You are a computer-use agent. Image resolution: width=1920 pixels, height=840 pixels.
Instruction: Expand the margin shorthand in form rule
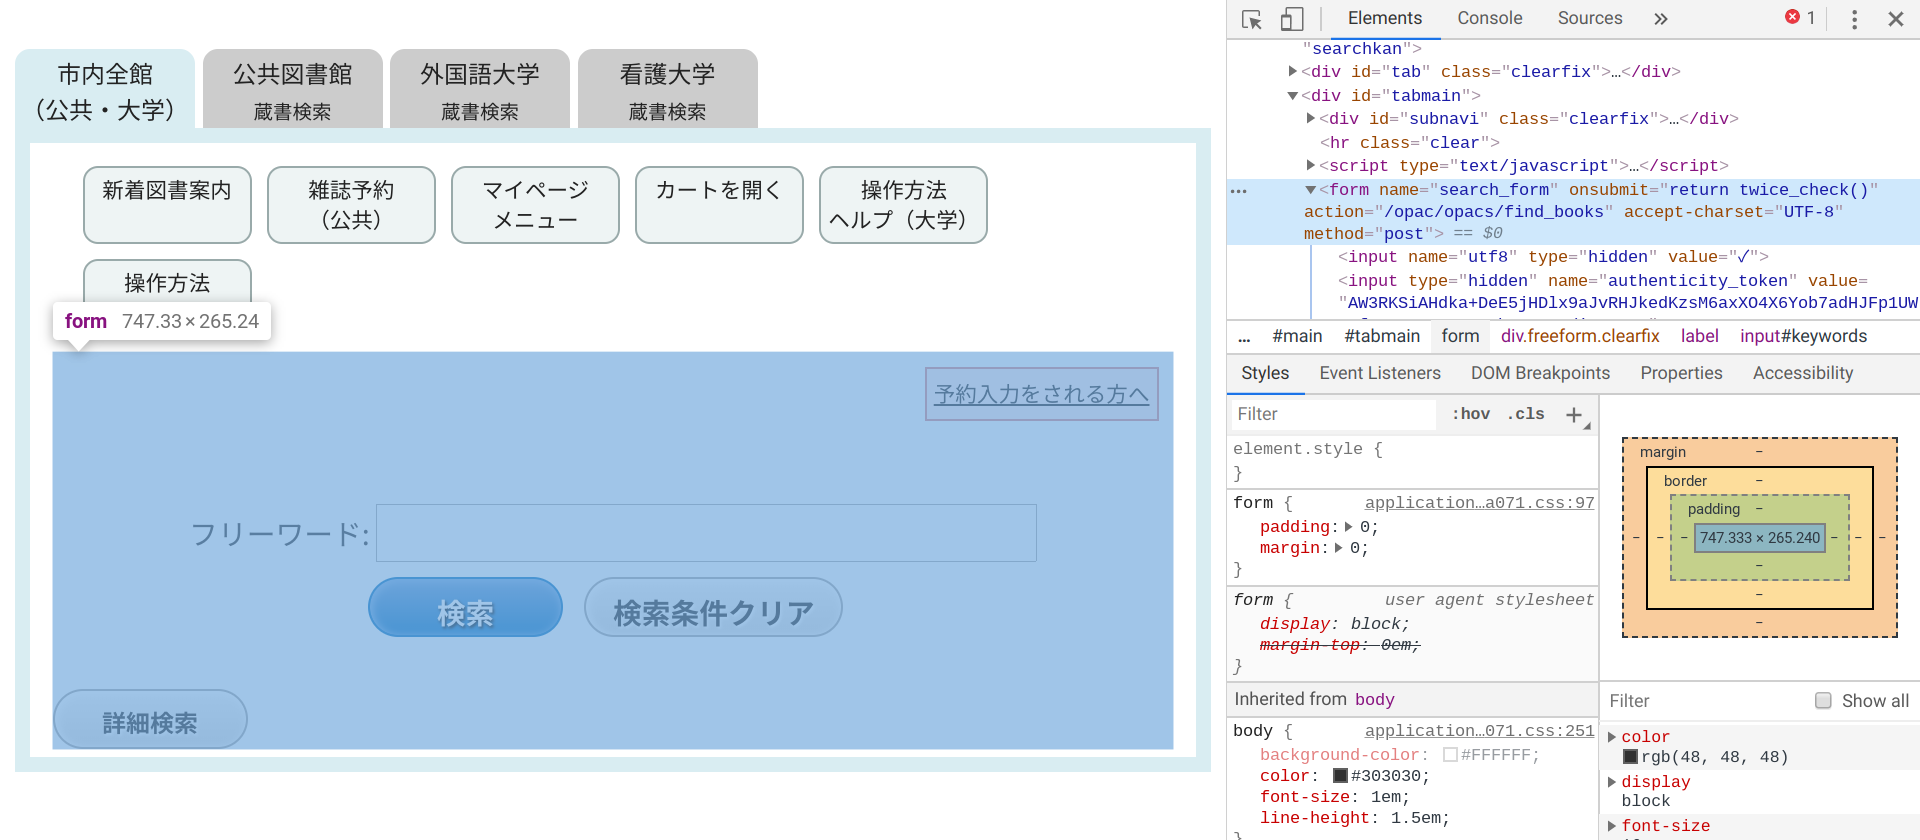1338,548
